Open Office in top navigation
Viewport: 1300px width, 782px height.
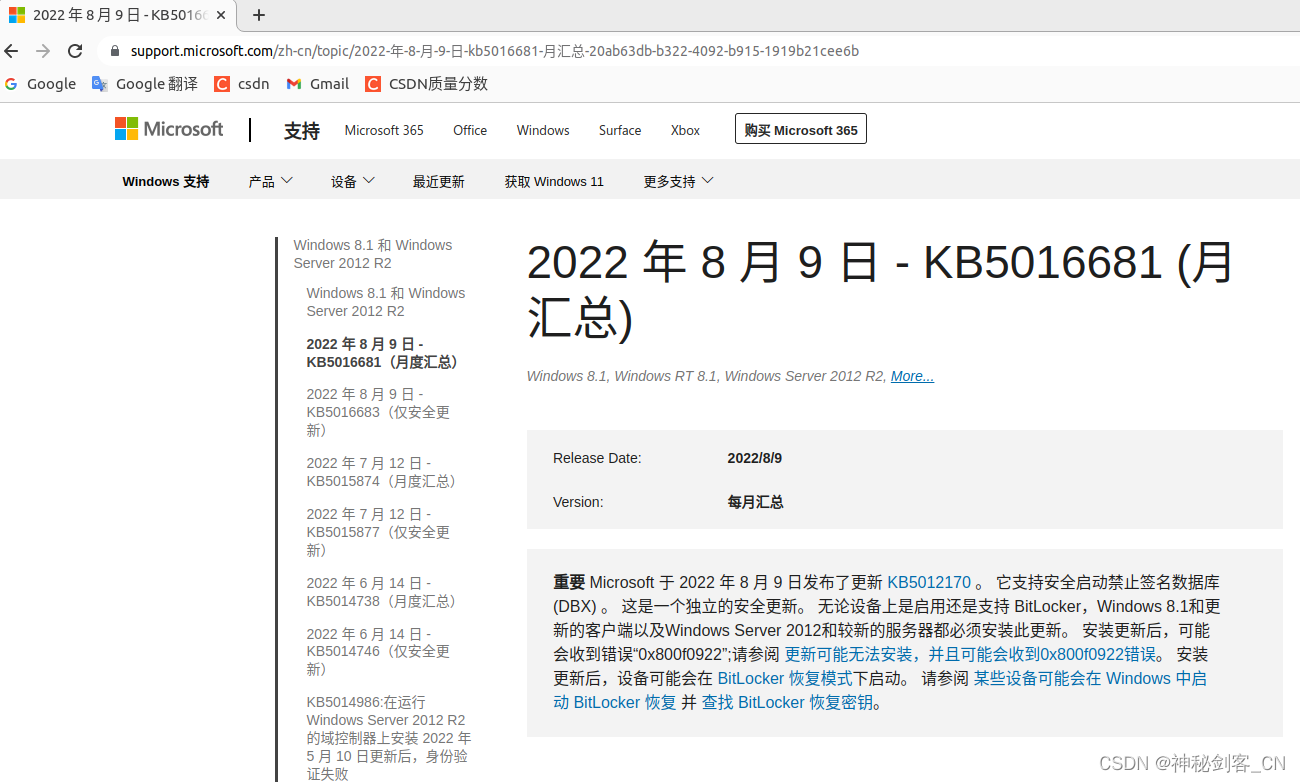coord(470,130)
